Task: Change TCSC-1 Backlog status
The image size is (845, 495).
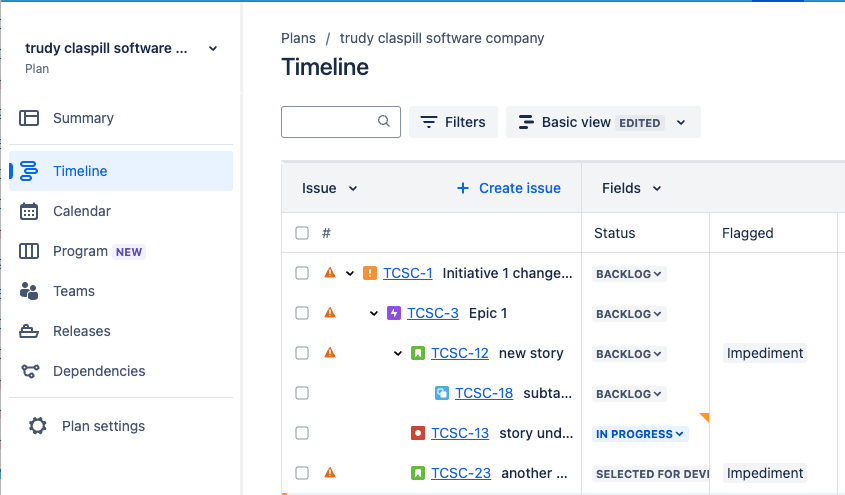Action: 629,274
